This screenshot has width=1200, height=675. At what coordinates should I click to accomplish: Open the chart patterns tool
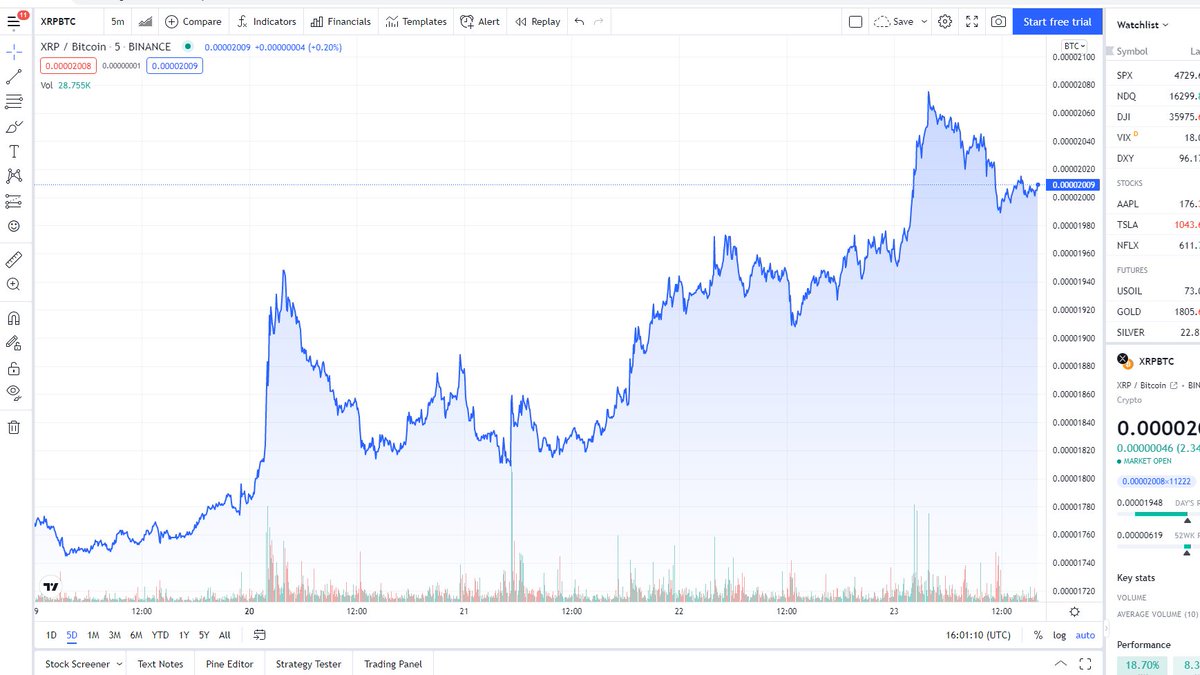click(14, 176)
